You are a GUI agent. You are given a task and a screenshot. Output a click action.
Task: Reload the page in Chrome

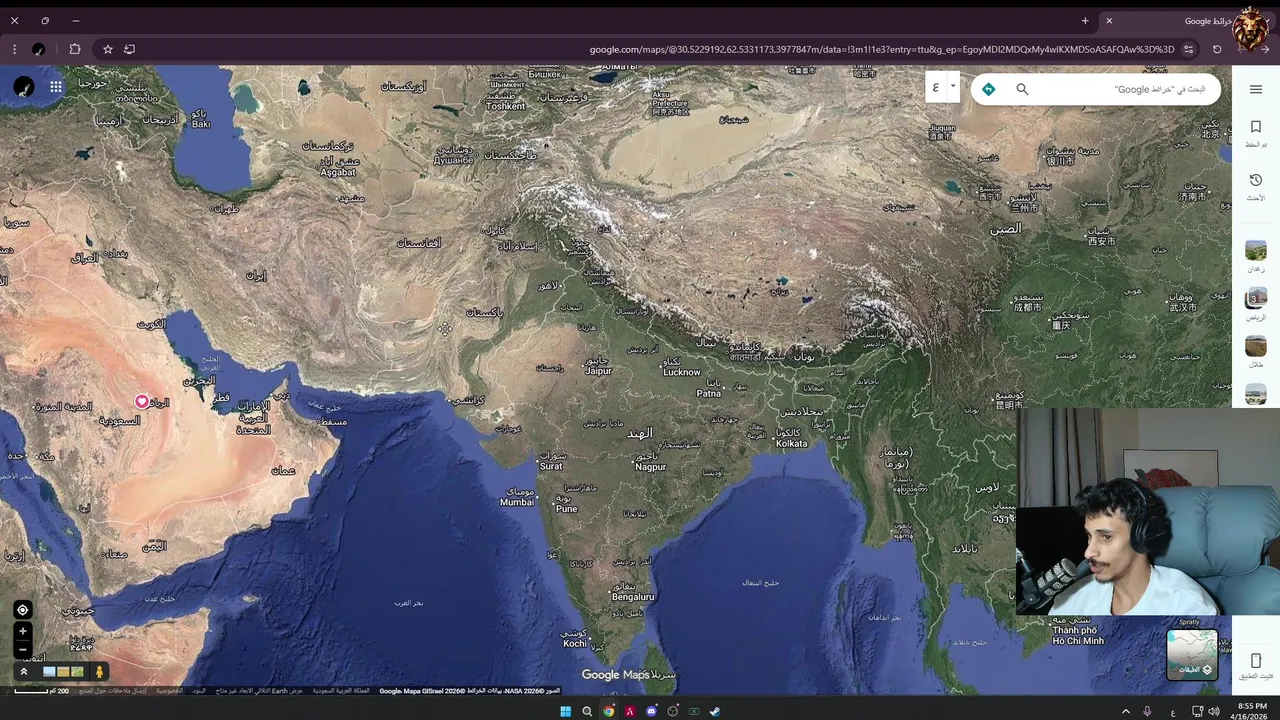pyautogui.click(x=1217, y=49)
